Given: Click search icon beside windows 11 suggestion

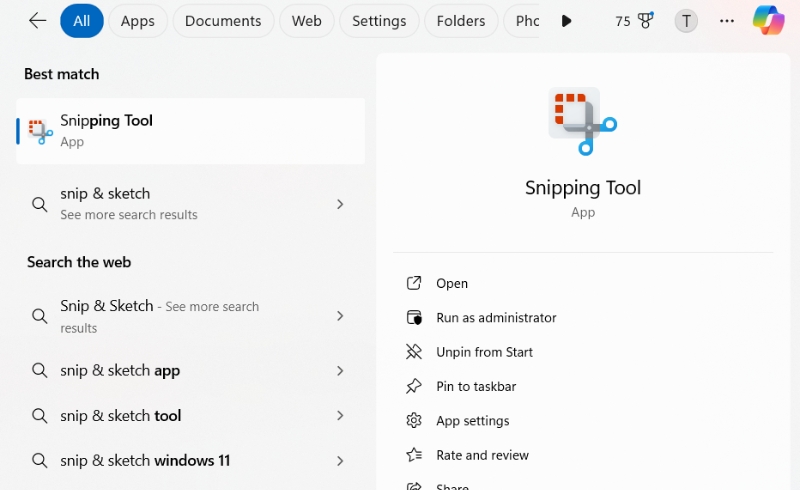Looking at the screenshot, I should pos(39,460).
